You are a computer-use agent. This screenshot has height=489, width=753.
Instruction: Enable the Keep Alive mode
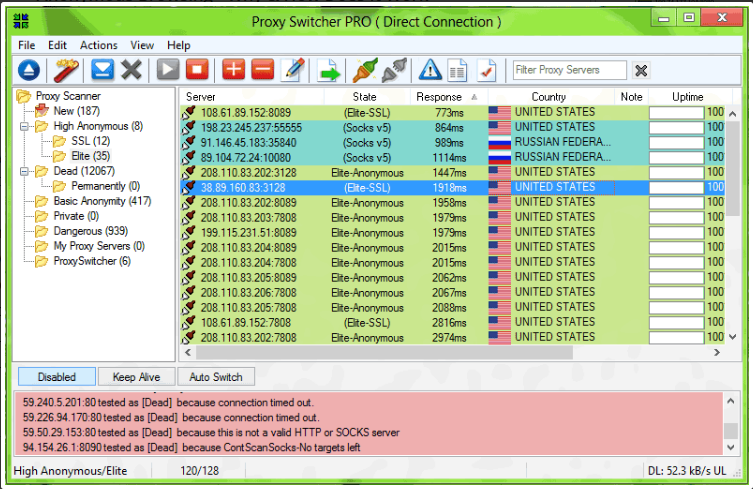[x=137, y=377]
